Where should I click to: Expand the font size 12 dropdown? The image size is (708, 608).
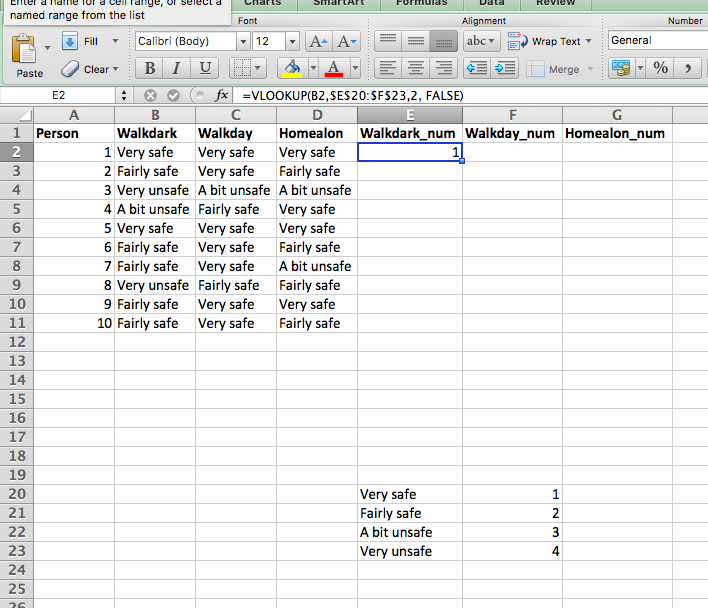(x=291, y=41)
